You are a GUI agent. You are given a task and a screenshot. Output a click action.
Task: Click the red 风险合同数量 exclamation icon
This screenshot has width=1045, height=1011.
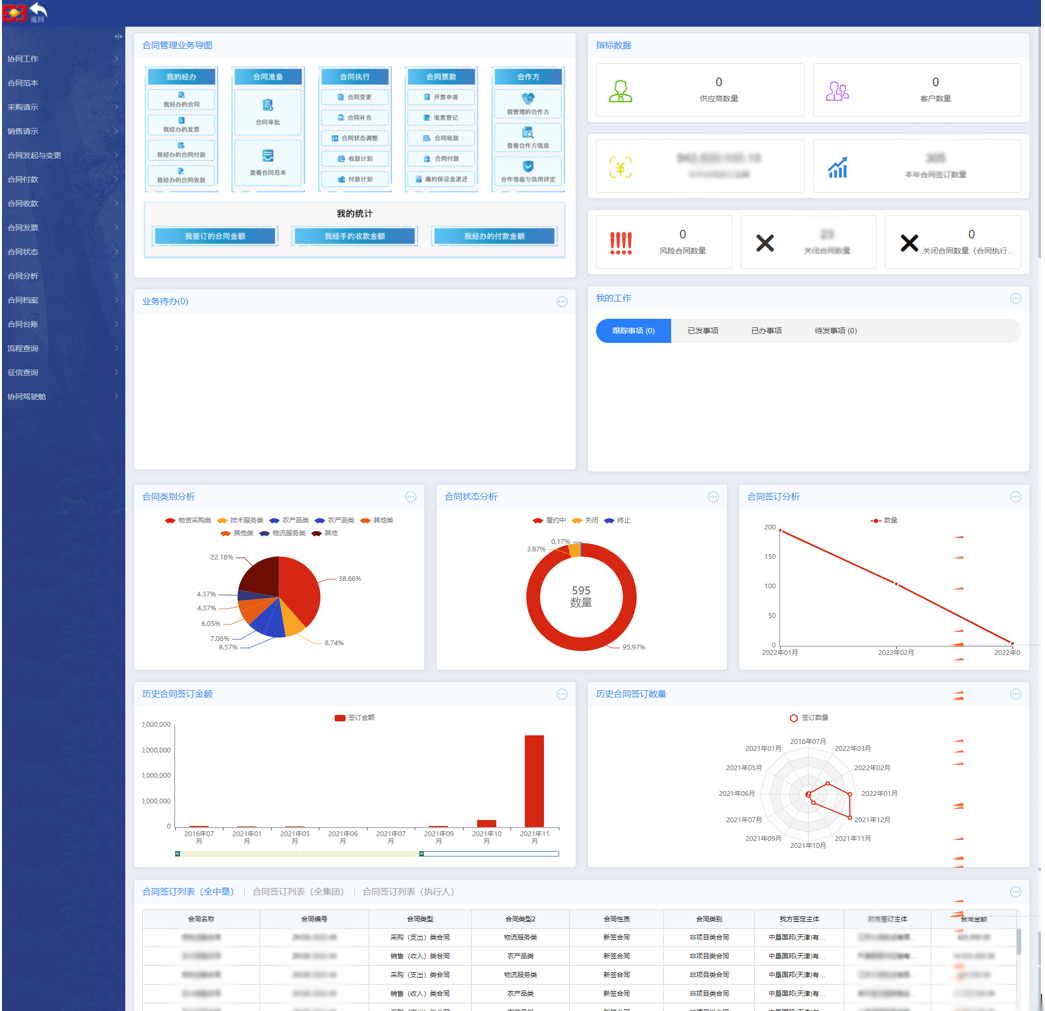click(x=620, y=243)
